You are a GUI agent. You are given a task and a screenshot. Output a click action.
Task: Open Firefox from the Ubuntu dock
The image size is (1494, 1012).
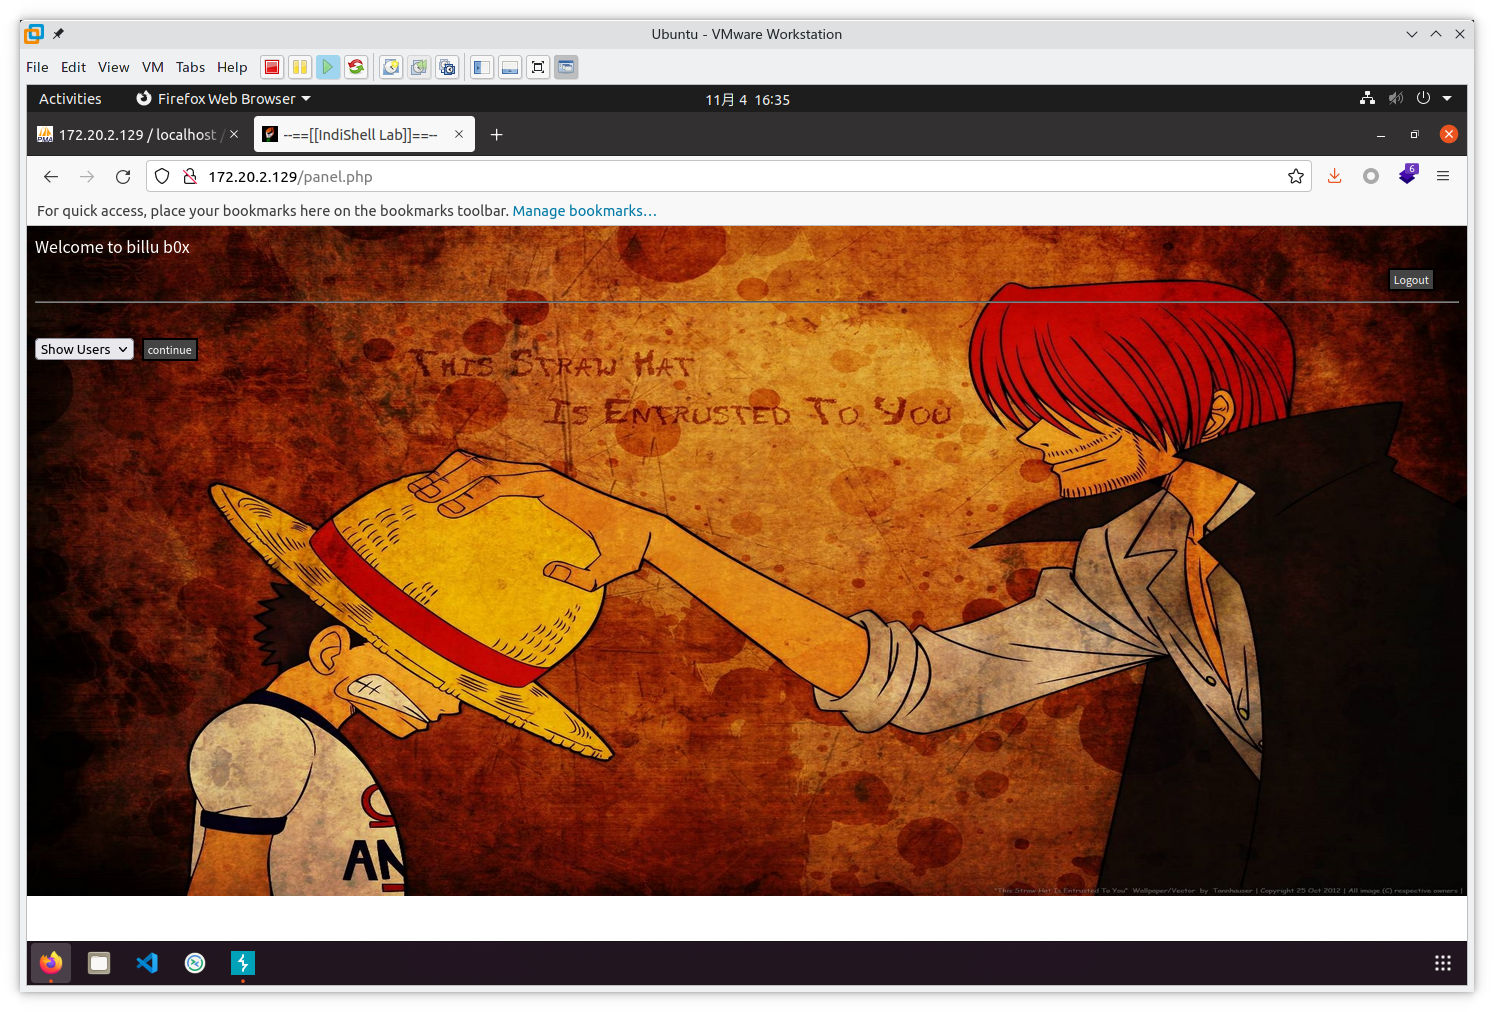51,963
